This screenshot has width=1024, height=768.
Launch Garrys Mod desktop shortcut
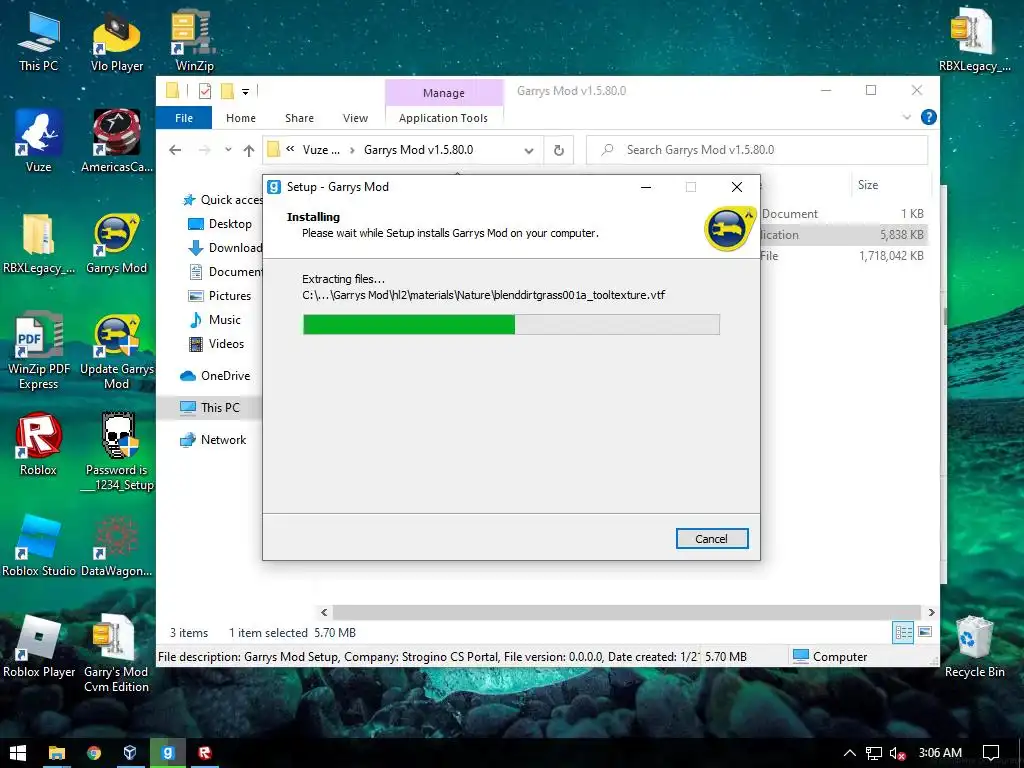coord(117,243)
